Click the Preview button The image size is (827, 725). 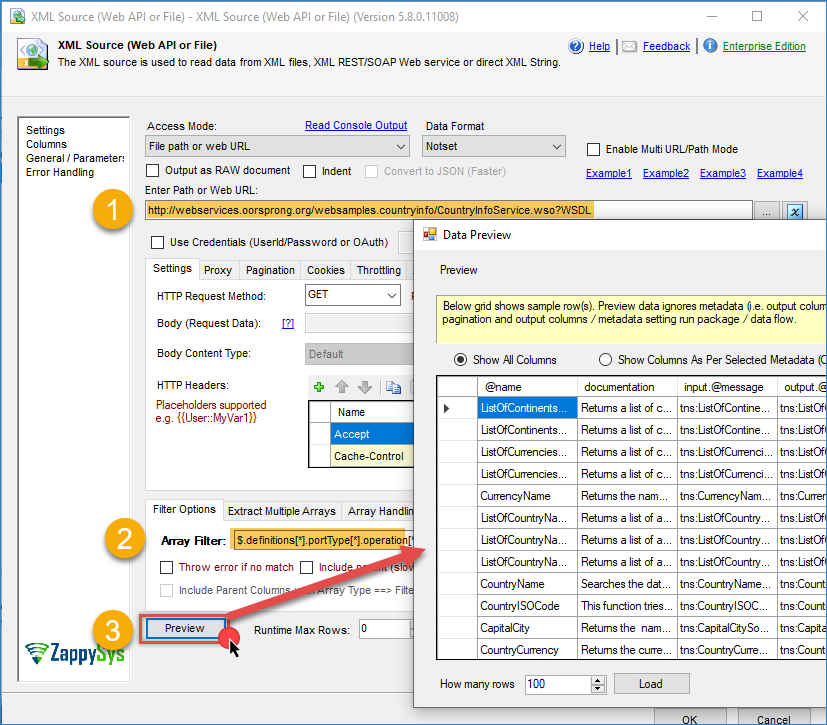click(x=184, y=628)
